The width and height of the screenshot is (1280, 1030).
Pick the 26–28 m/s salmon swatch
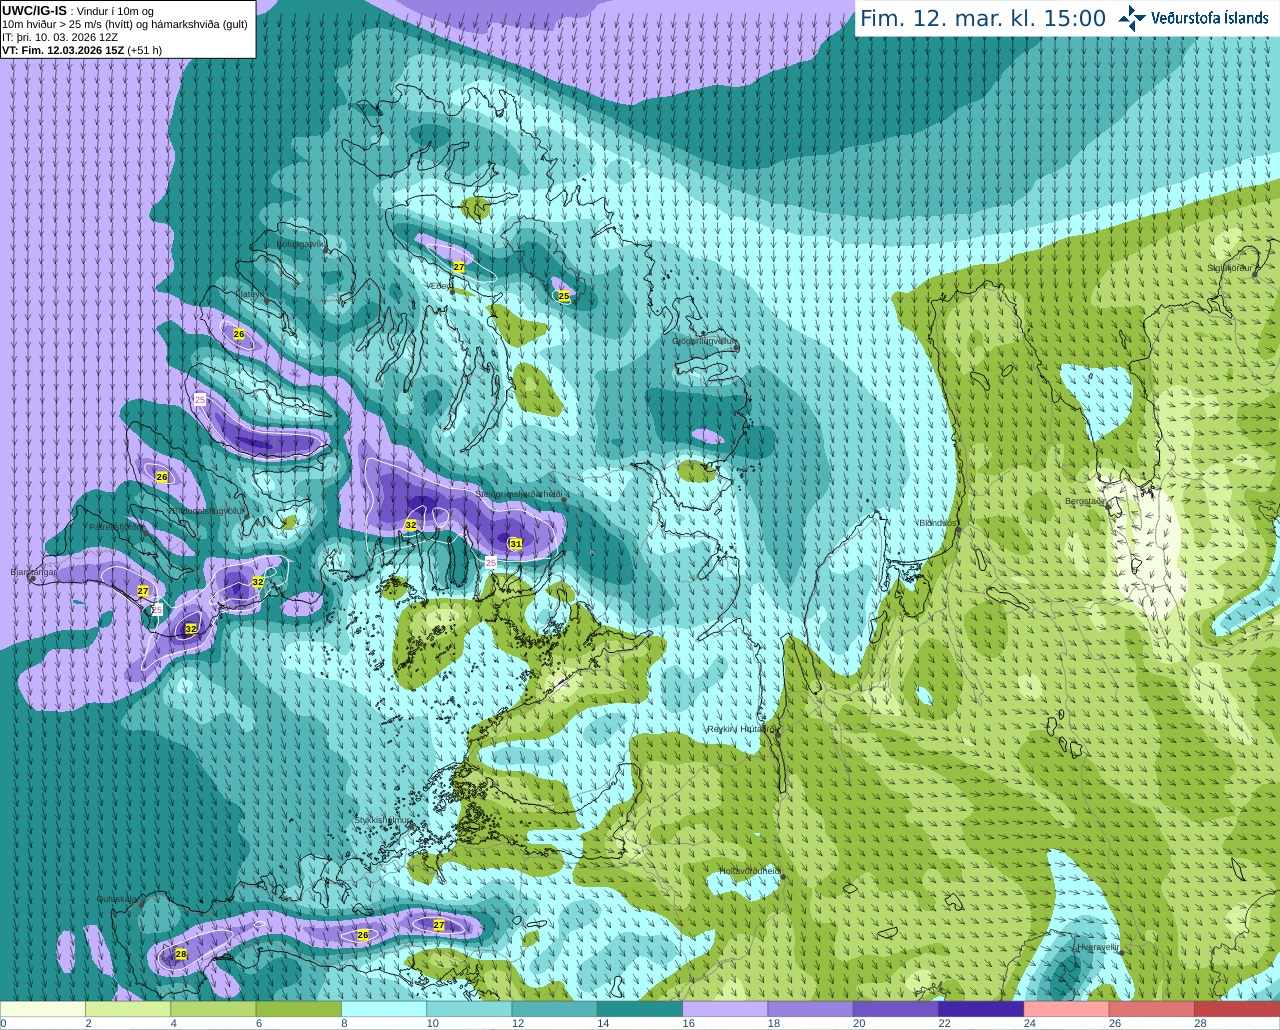point(1152,1008)
